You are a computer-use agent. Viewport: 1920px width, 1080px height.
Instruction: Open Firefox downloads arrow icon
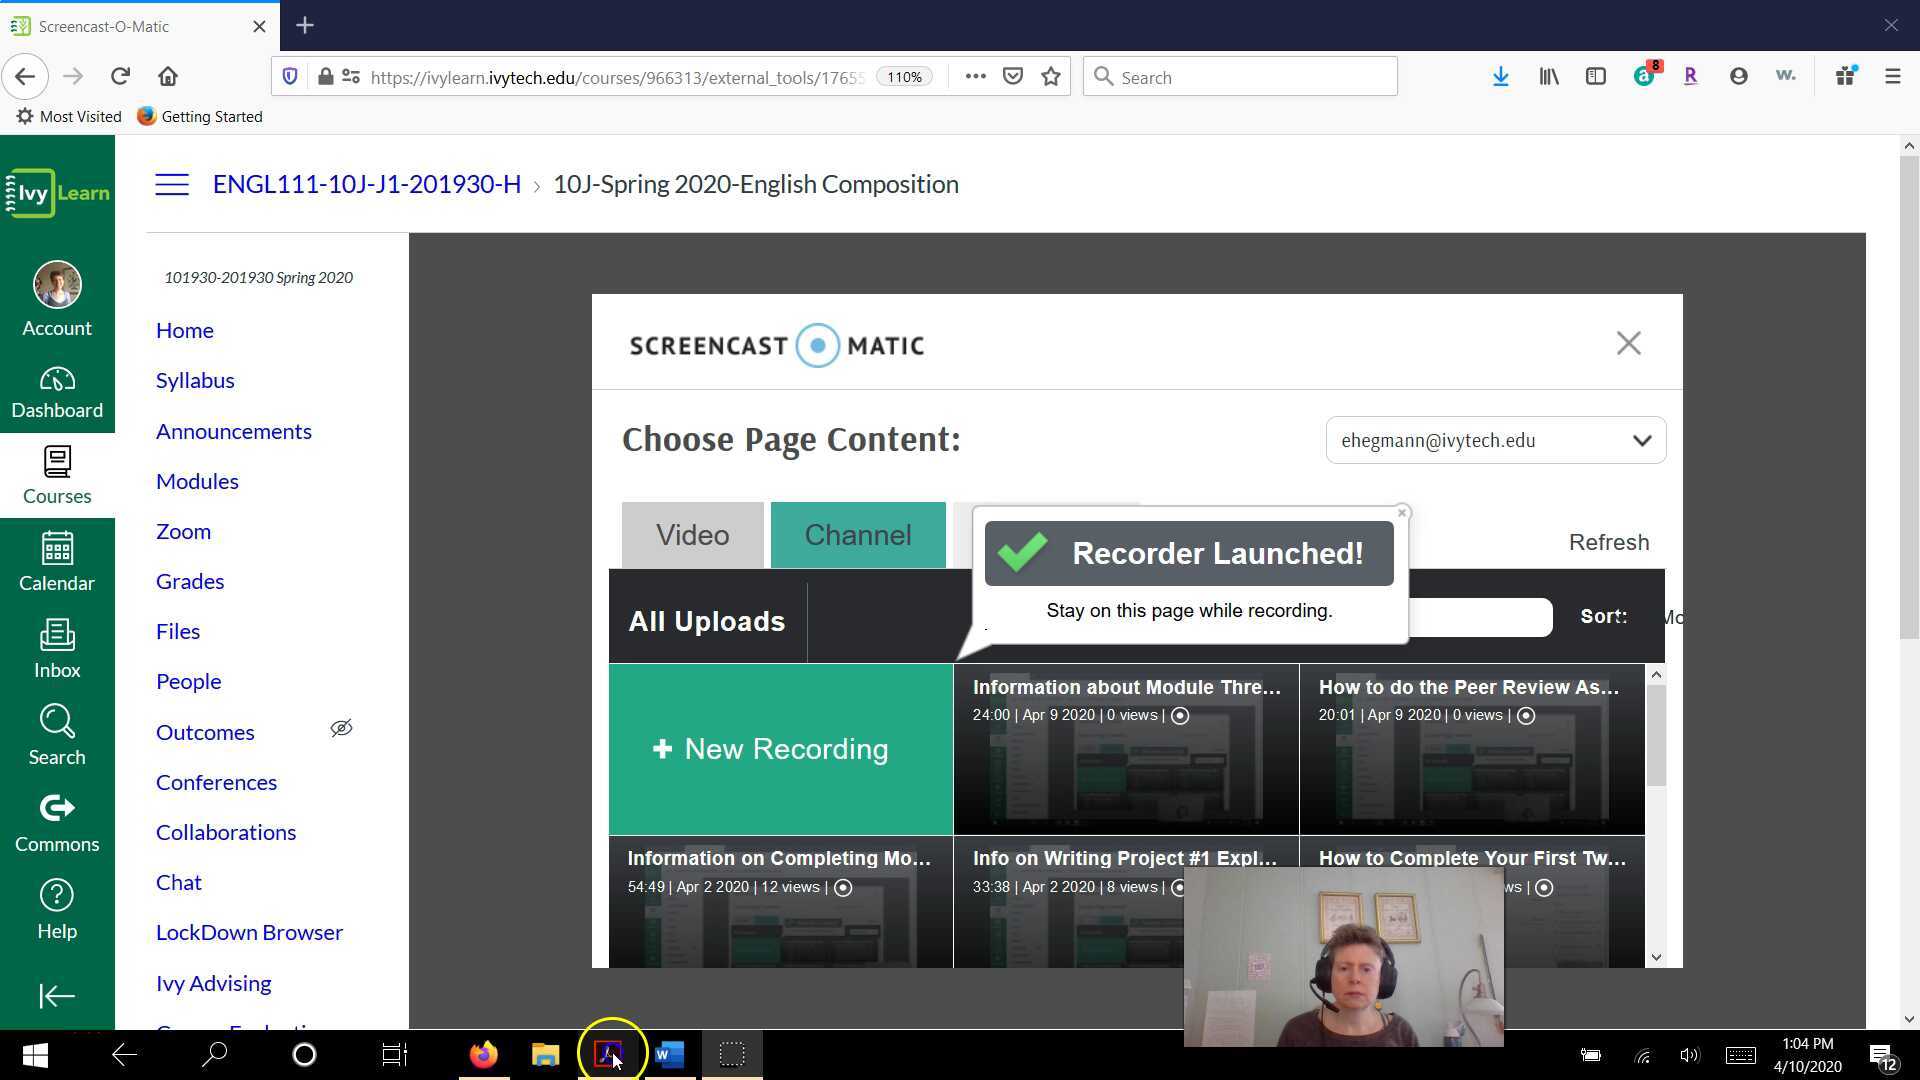coord(1500,77)
